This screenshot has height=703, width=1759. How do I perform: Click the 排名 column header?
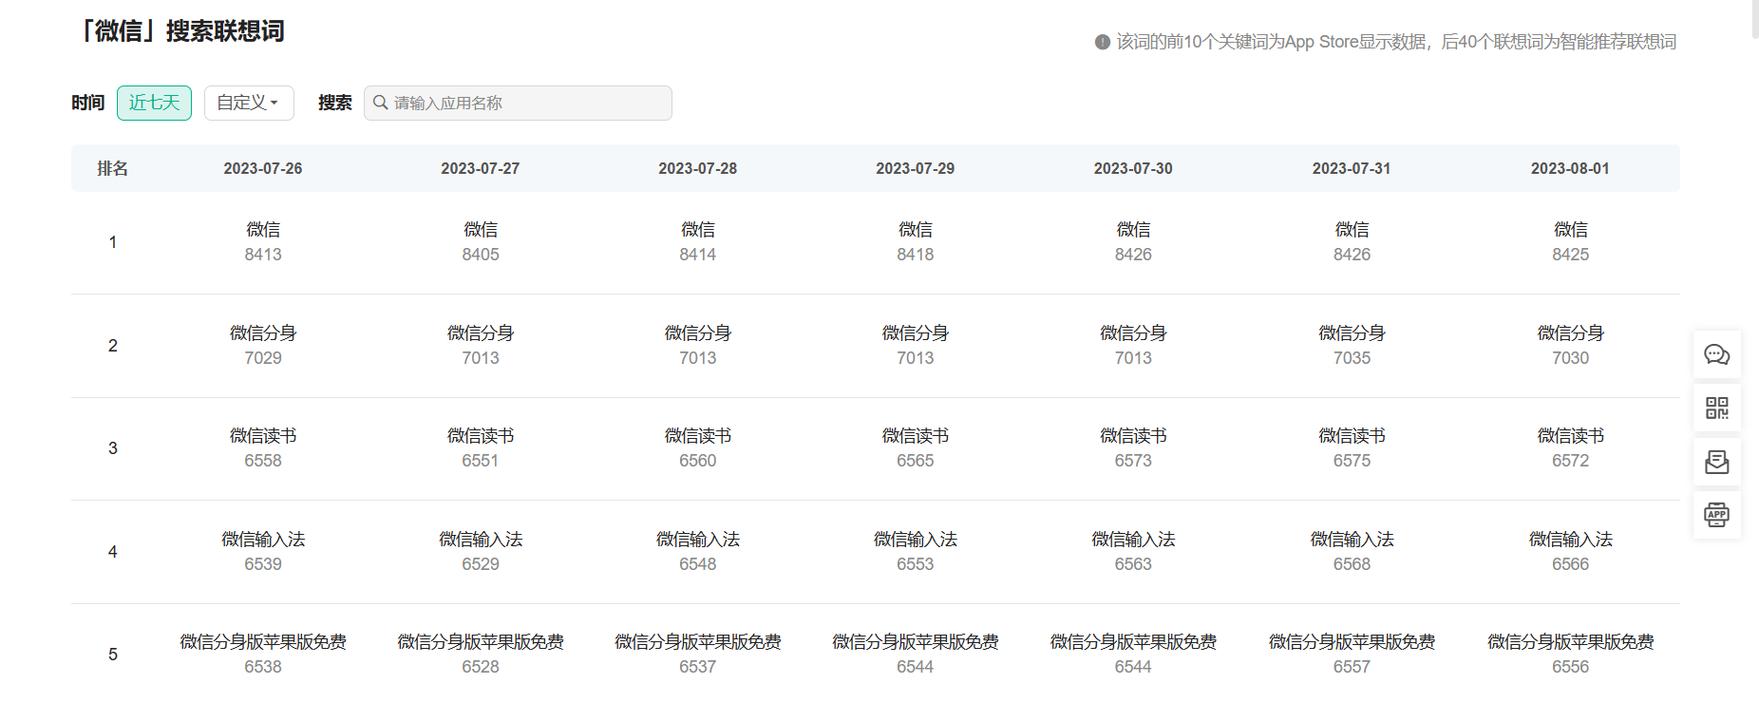(112, 169)
